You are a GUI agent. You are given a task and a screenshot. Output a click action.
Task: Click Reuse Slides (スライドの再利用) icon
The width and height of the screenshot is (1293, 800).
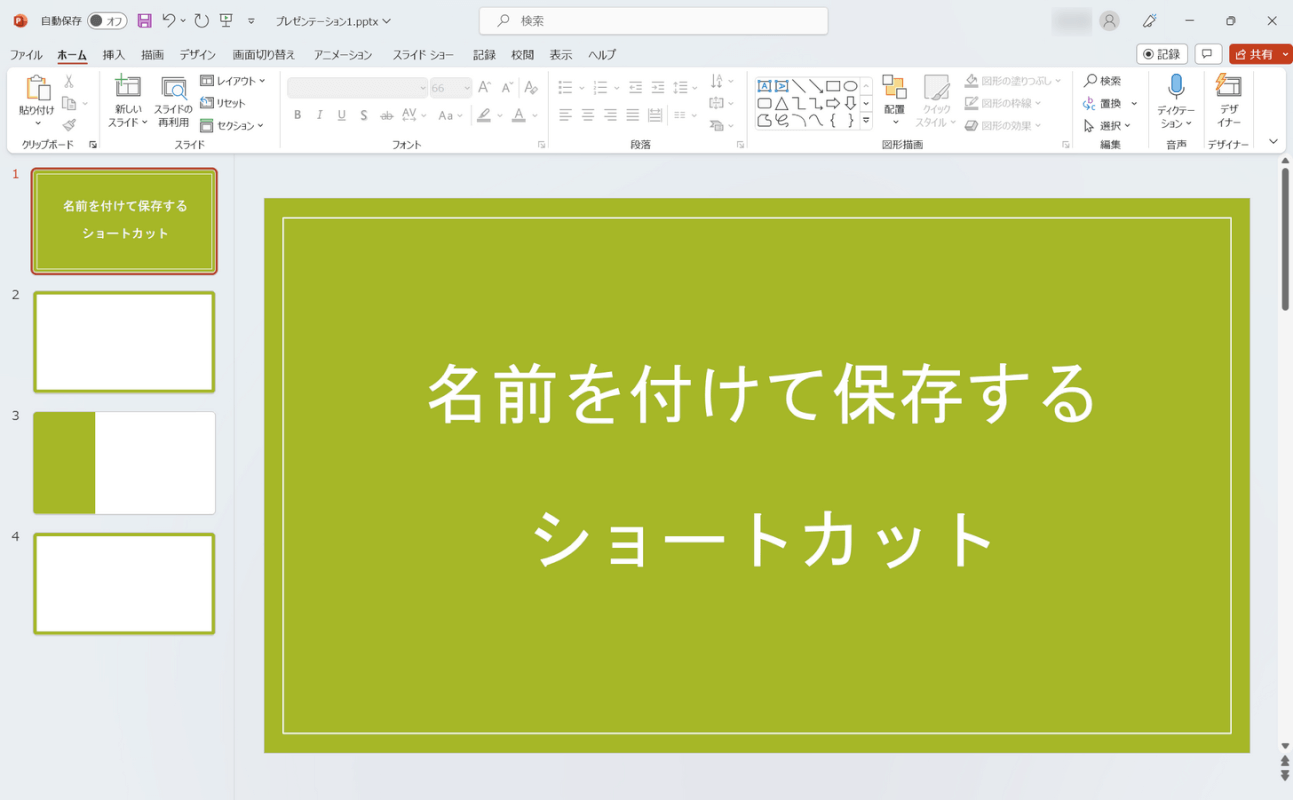[173, 88]
